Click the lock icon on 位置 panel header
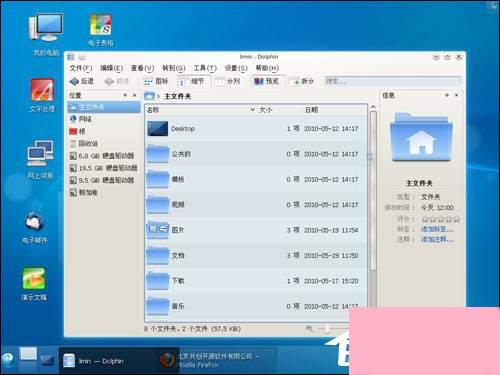The height and width of the screenshot is (375, 500). point(125,95)
